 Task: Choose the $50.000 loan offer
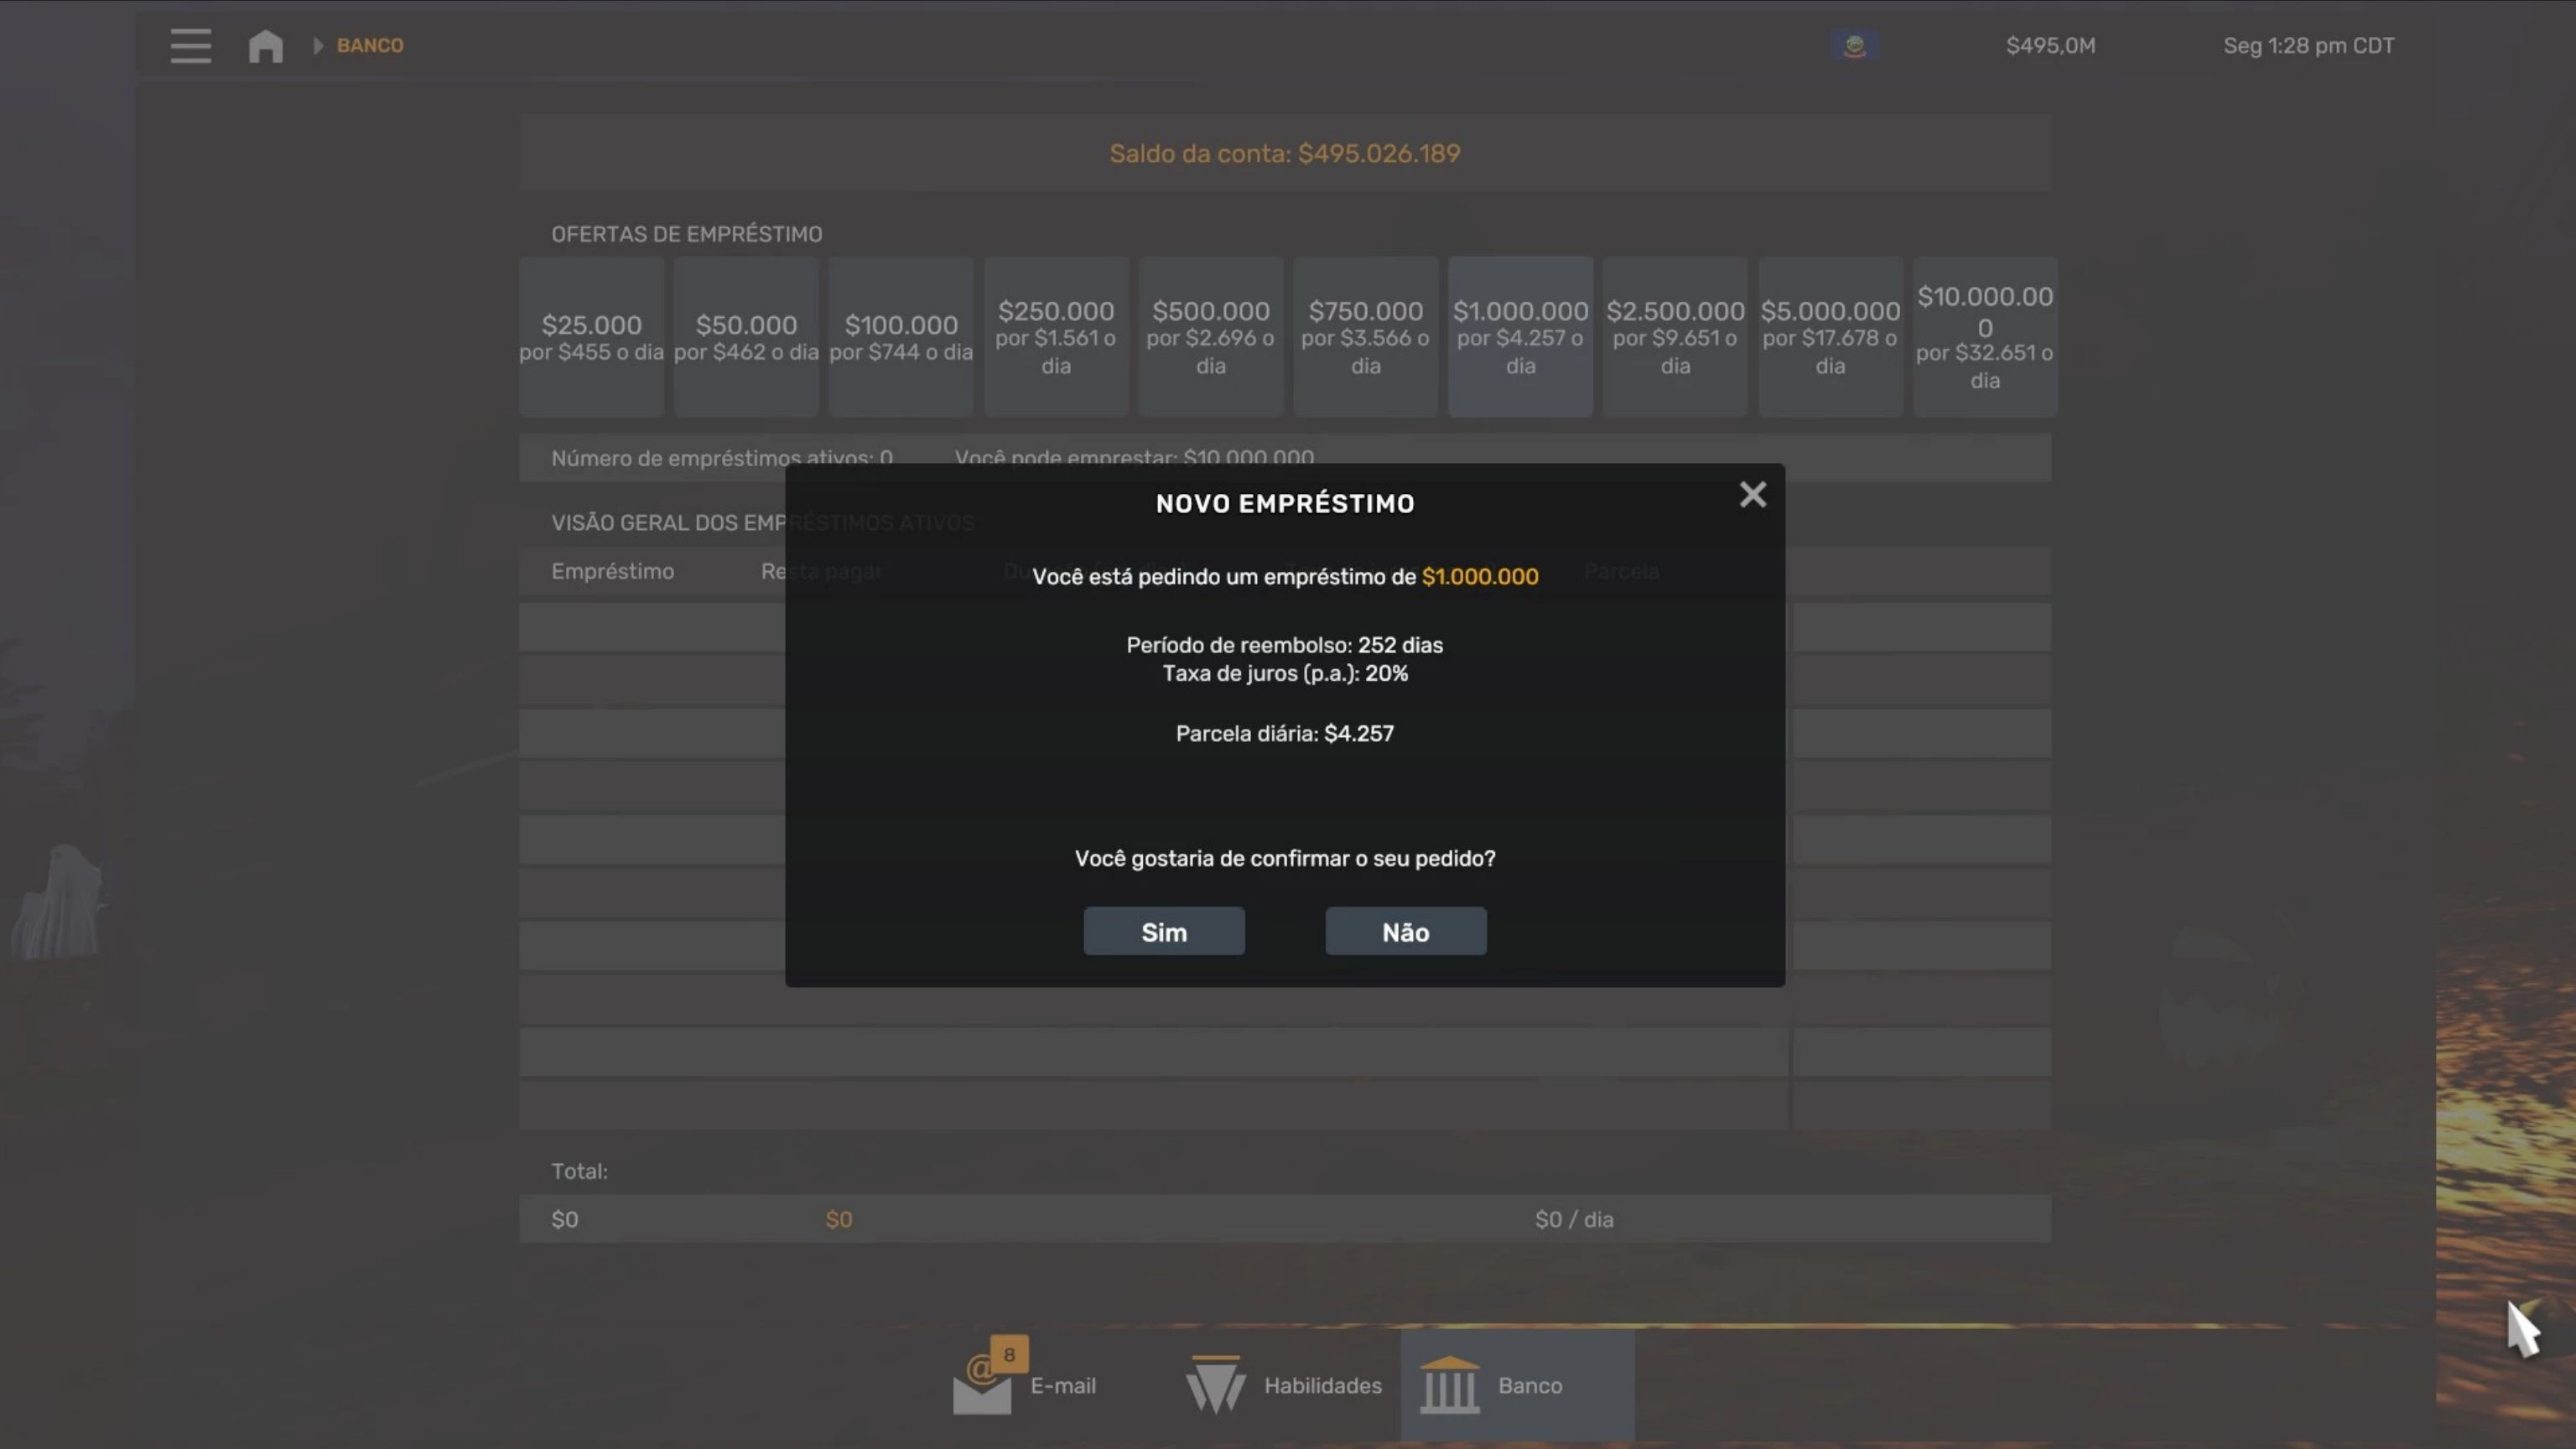[x=746, y=337]
